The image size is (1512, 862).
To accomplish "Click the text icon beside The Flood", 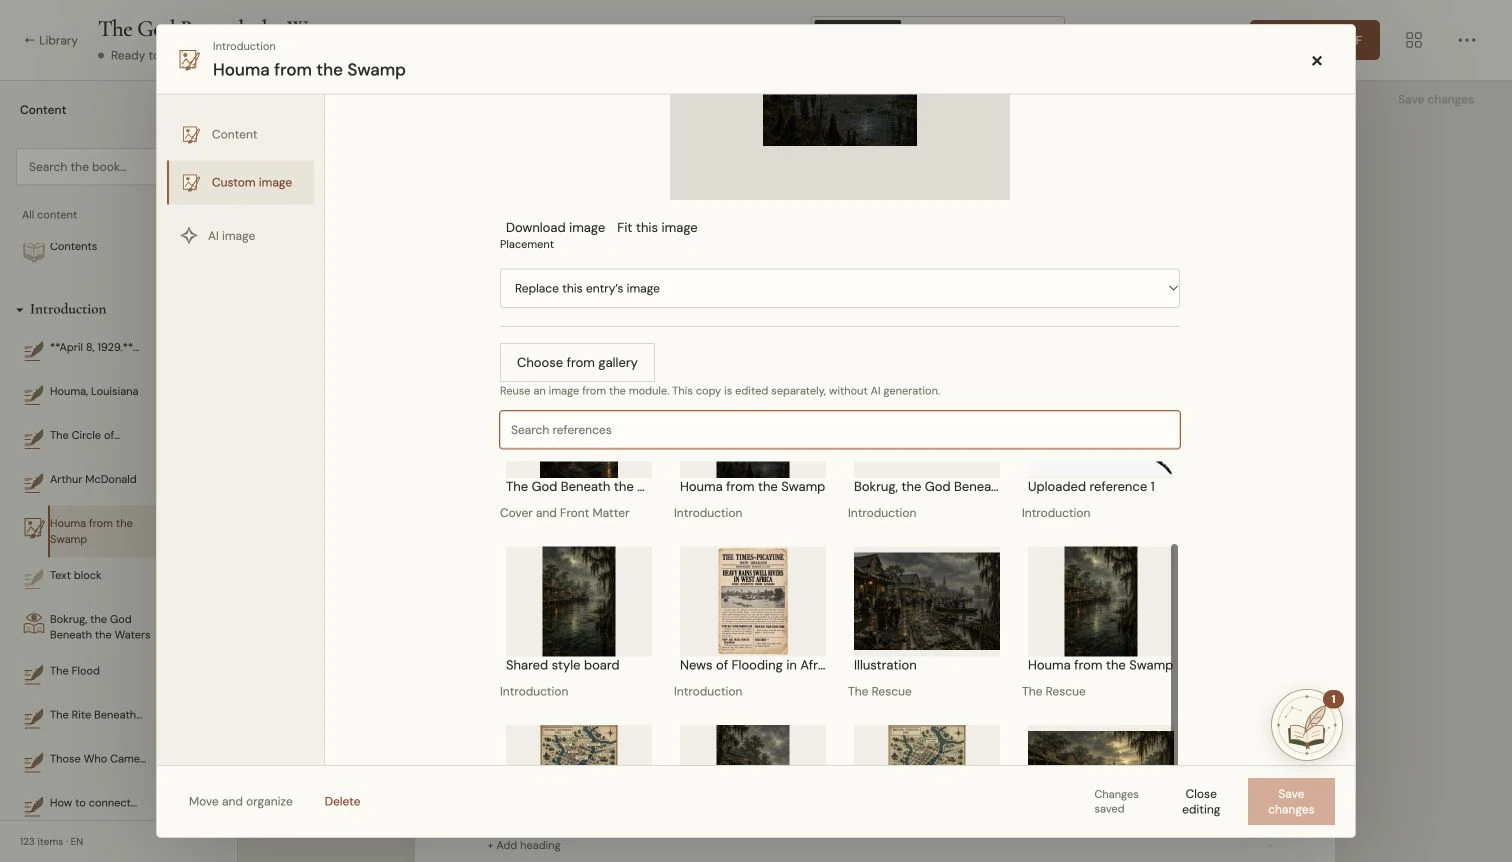I will (x=34, y=675).
